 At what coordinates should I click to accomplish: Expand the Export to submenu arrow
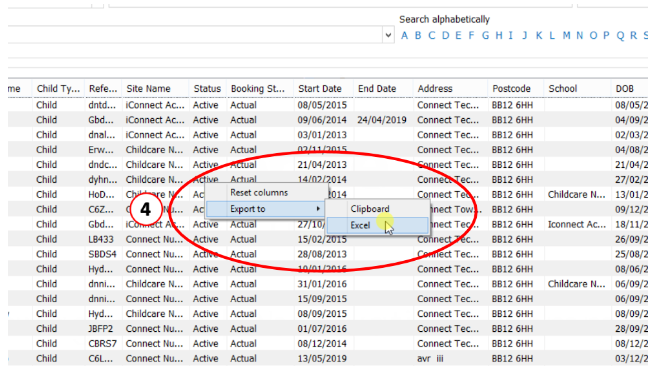tap(318, 209)
